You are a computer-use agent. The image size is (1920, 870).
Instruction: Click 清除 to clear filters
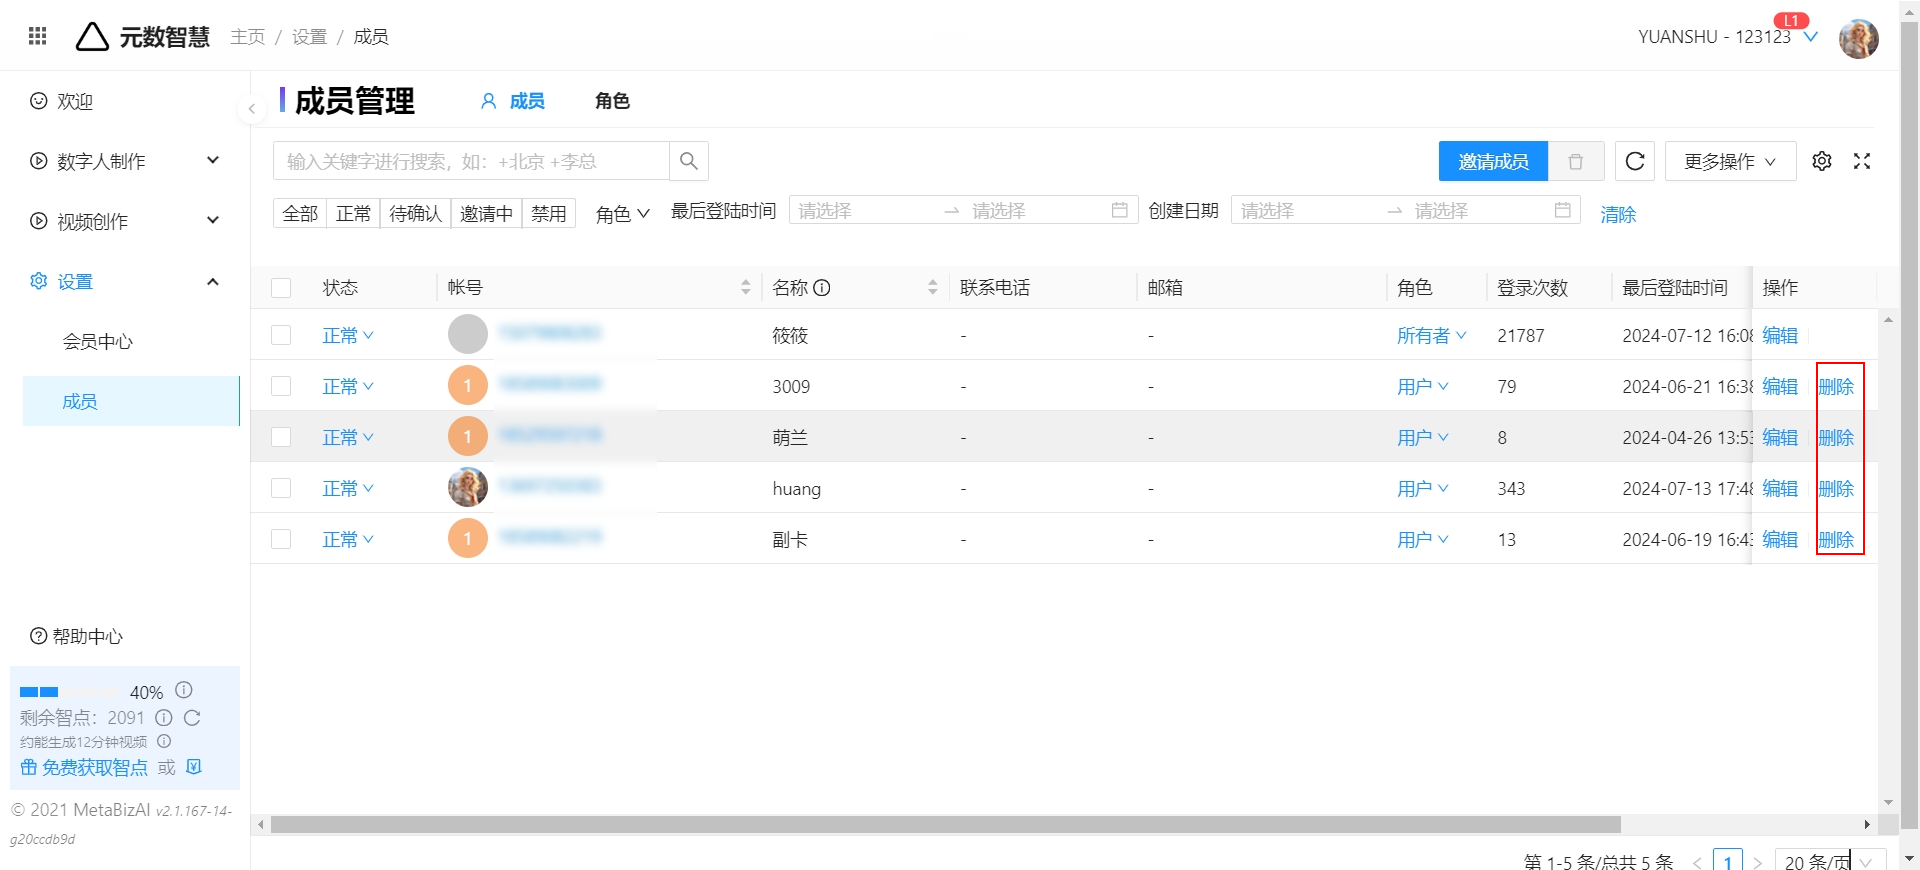coord(1618,214)
